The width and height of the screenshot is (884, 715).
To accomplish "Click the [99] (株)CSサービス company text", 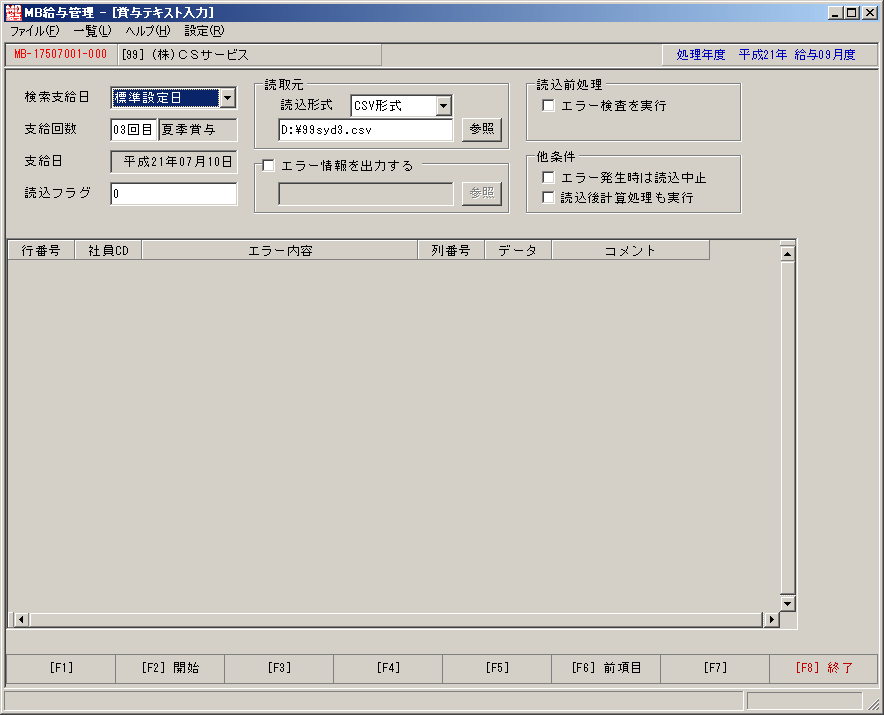I will point(185,55).
